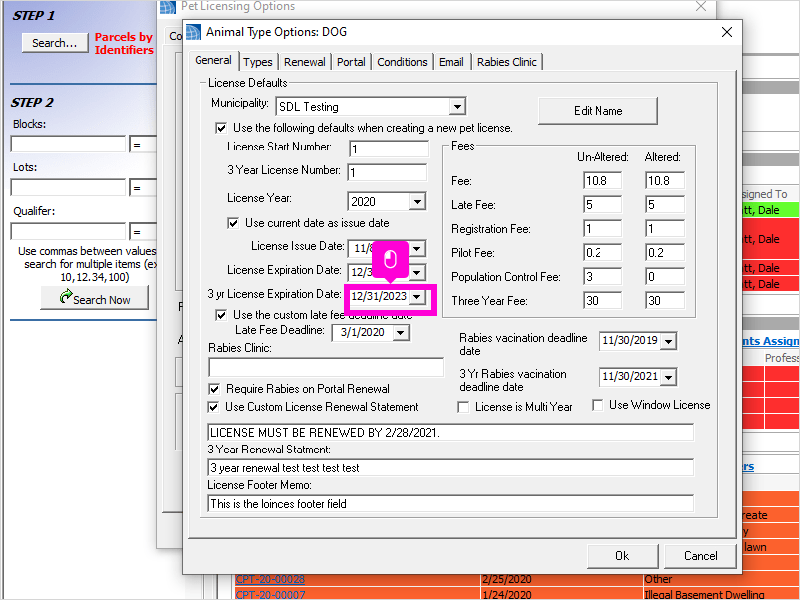Click the Rabies Clinic text field
Viewport: 800px width, 600px height.
click(326, 367)
